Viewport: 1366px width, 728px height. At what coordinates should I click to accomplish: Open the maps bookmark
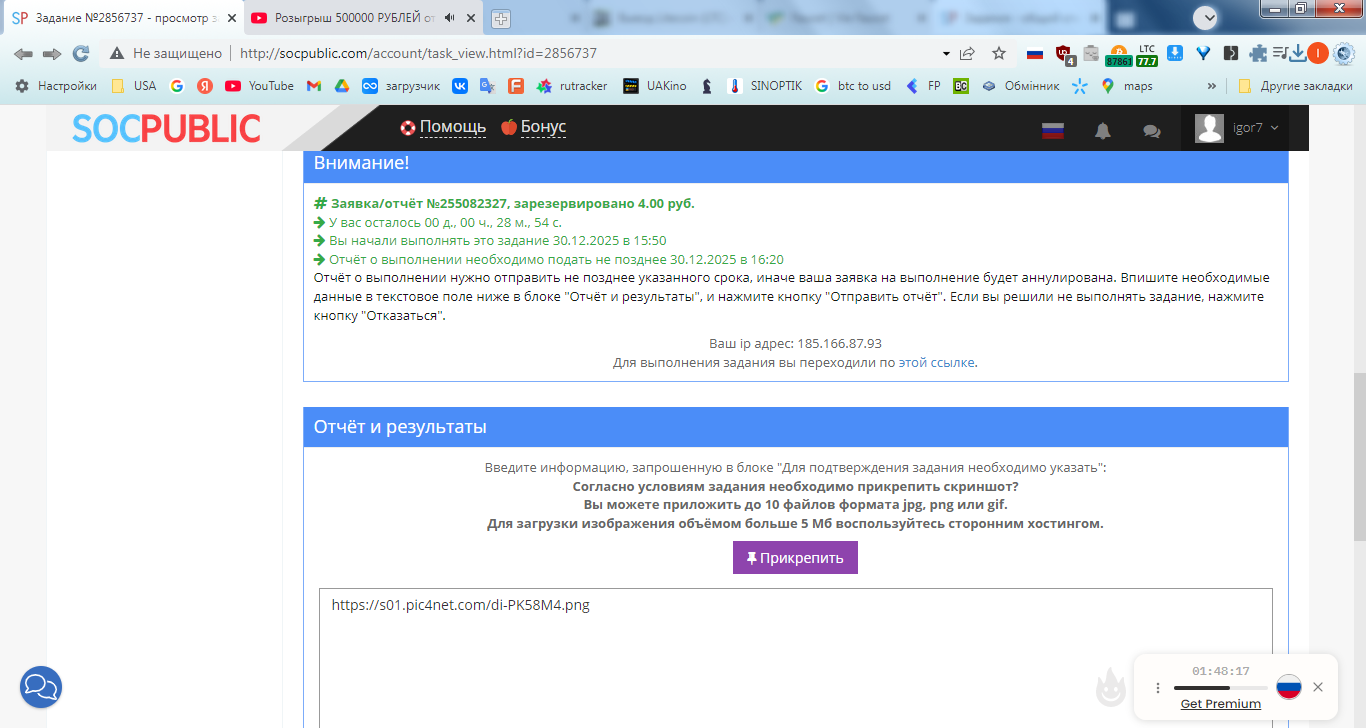[x=1127, y=86]
